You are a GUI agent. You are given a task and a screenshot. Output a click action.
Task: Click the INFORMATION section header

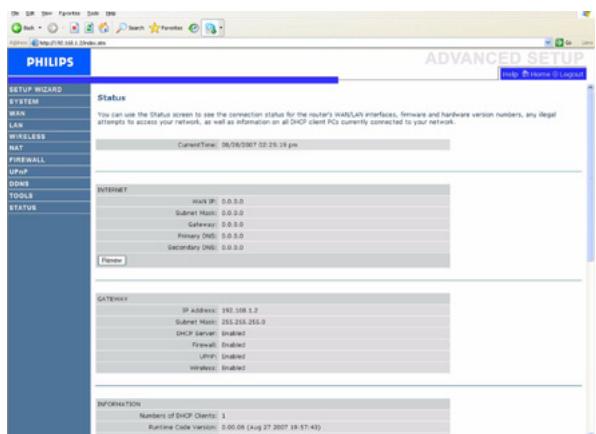pyautogui.click(x=119, y=404)
